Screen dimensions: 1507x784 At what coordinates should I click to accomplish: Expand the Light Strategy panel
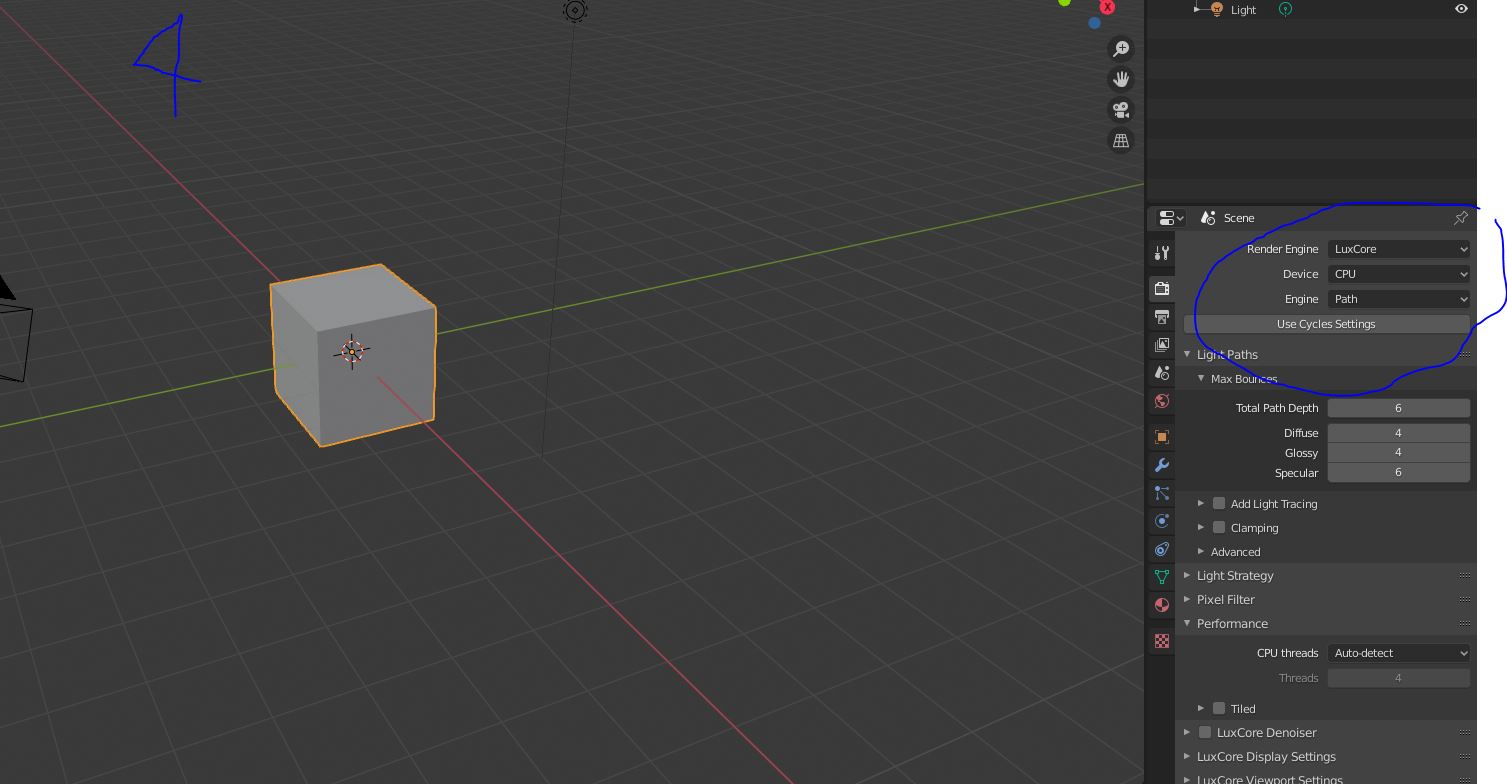point(1235,576)
